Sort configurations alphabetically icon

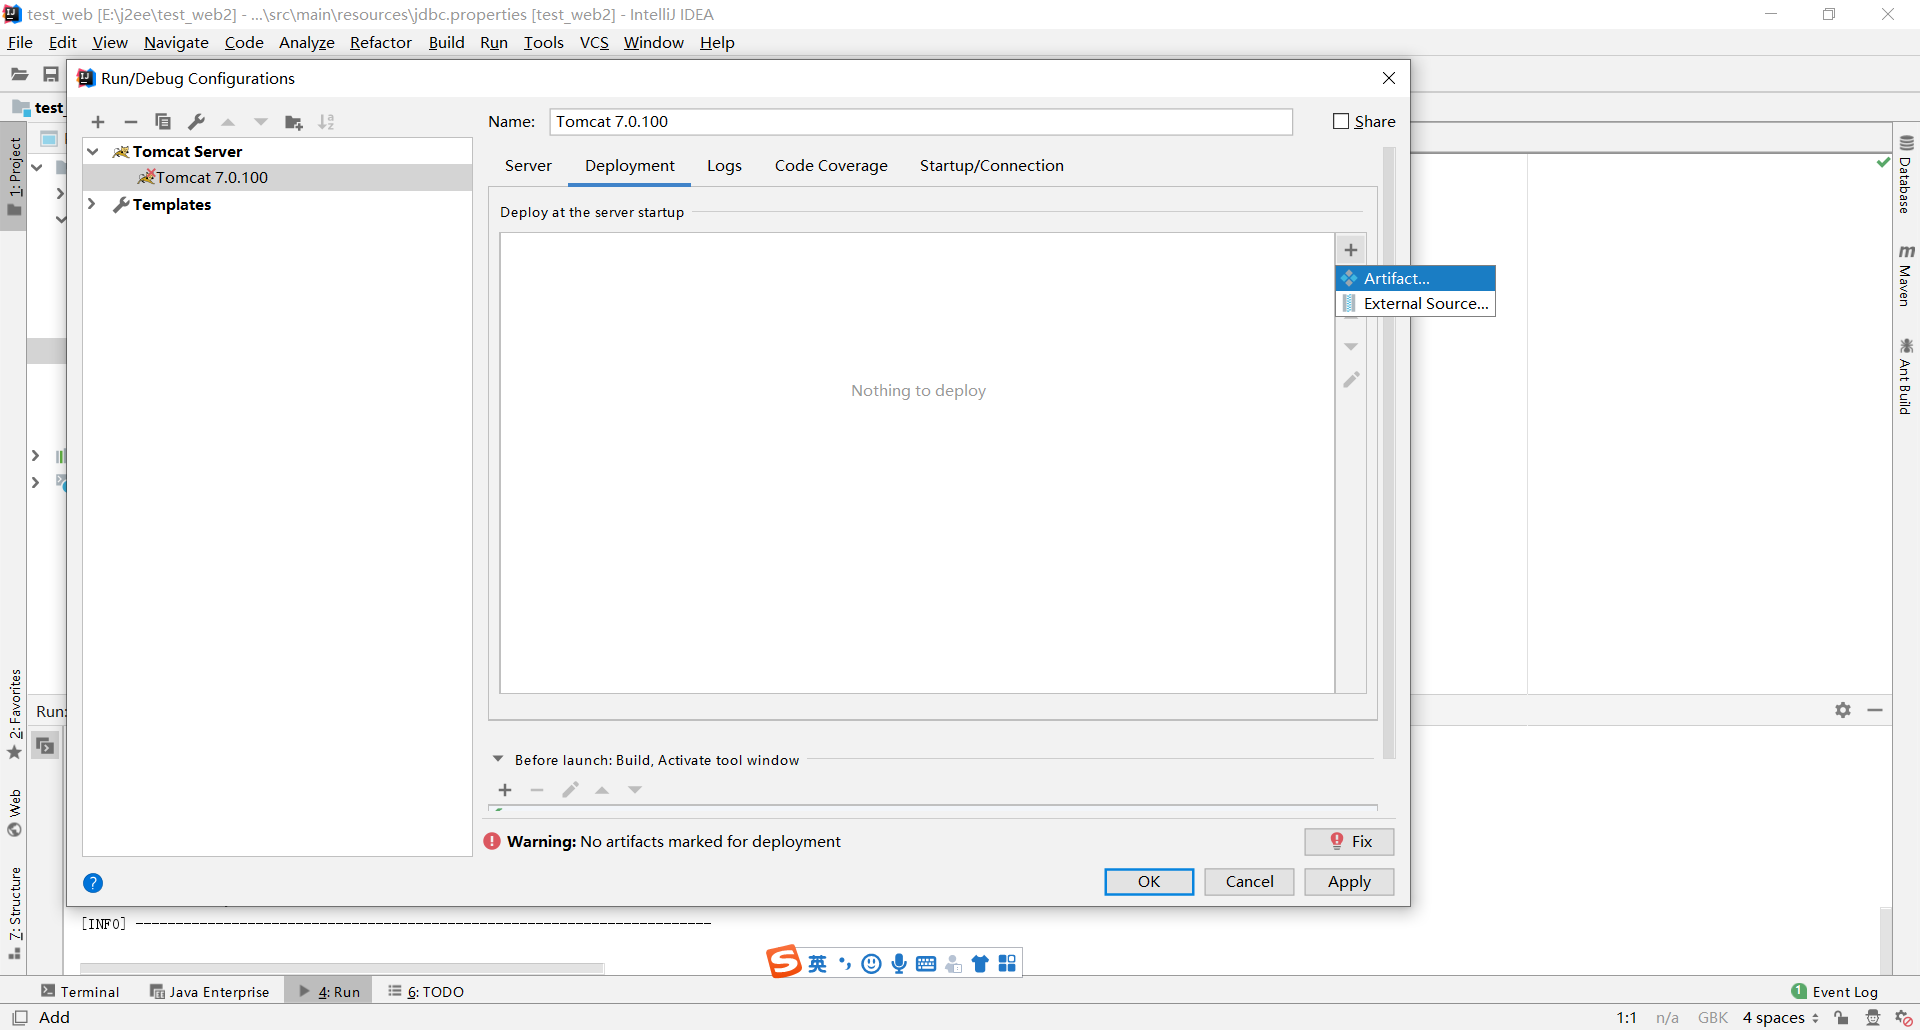tap(327, 122)
